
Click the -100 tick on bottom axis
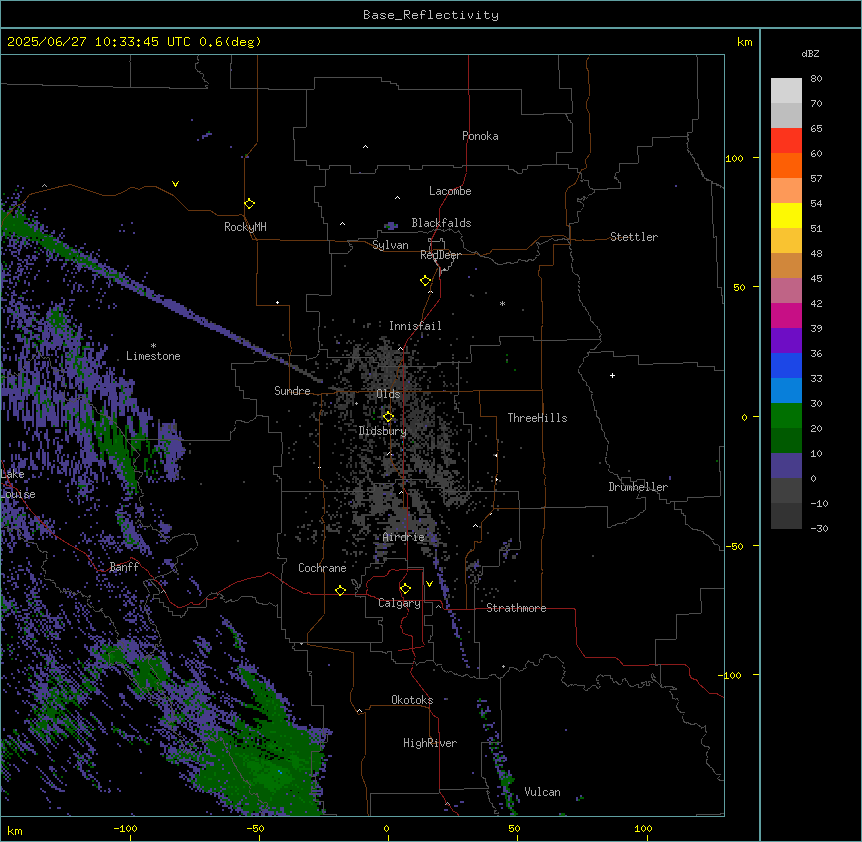coord(125,828)
